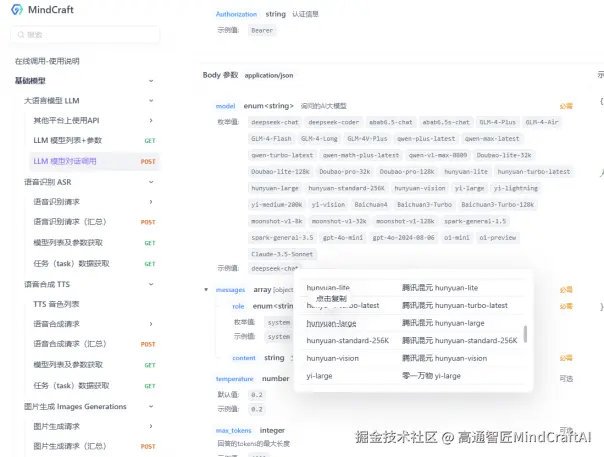
Task: Focus the sidebar search input field
Action: (85, 35)
